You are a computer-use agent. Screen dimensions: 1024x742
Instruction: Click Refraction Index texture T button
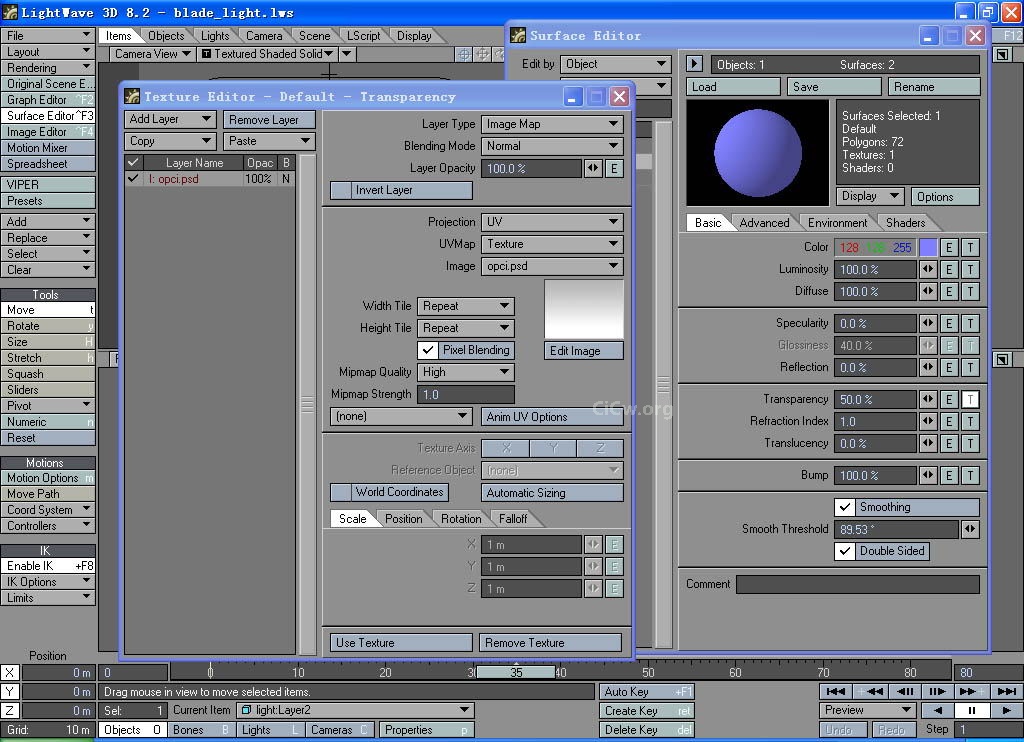pos(970,422)
